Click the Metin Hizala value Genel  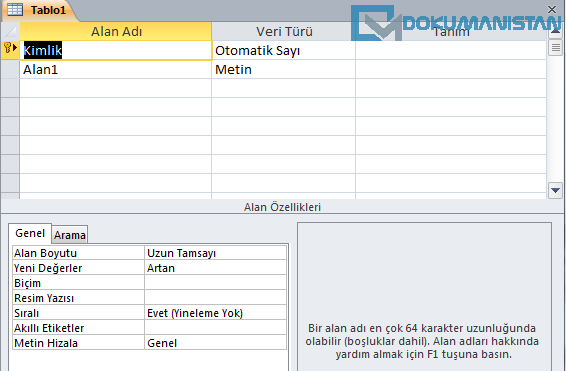(x=215, y=343)
